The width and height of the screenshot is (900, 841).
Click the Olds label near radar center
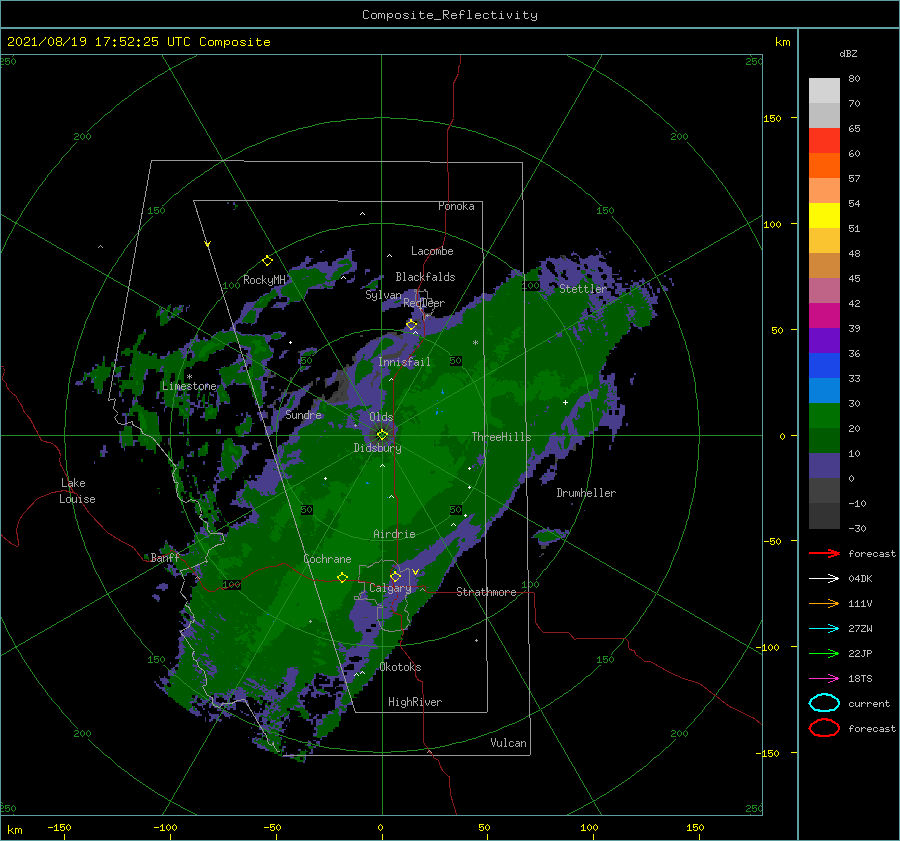tap(381, 417)
